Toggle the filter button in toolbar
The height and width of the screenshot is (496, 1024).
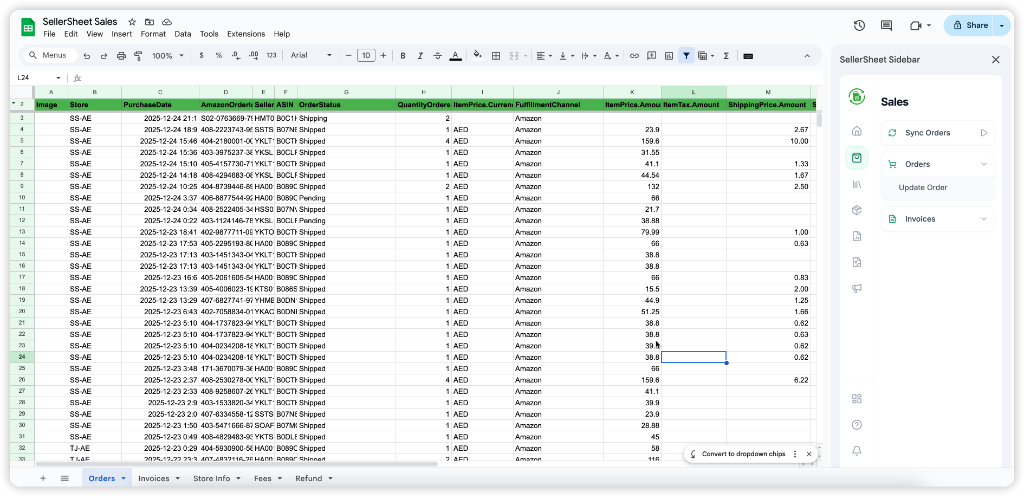[x=686, y=56]
